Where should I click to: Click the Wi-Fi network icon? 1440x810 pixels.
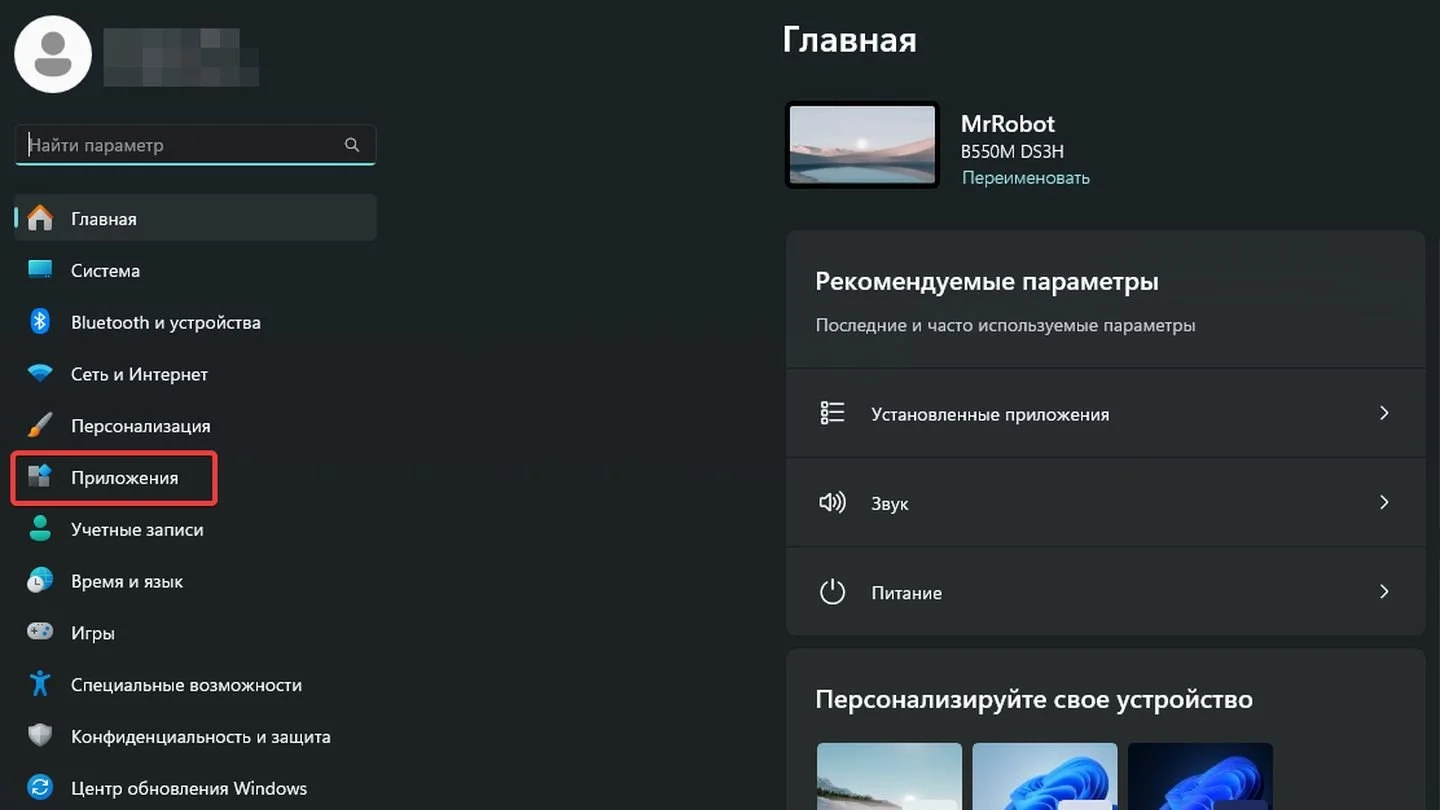click(x=40, y=374)
